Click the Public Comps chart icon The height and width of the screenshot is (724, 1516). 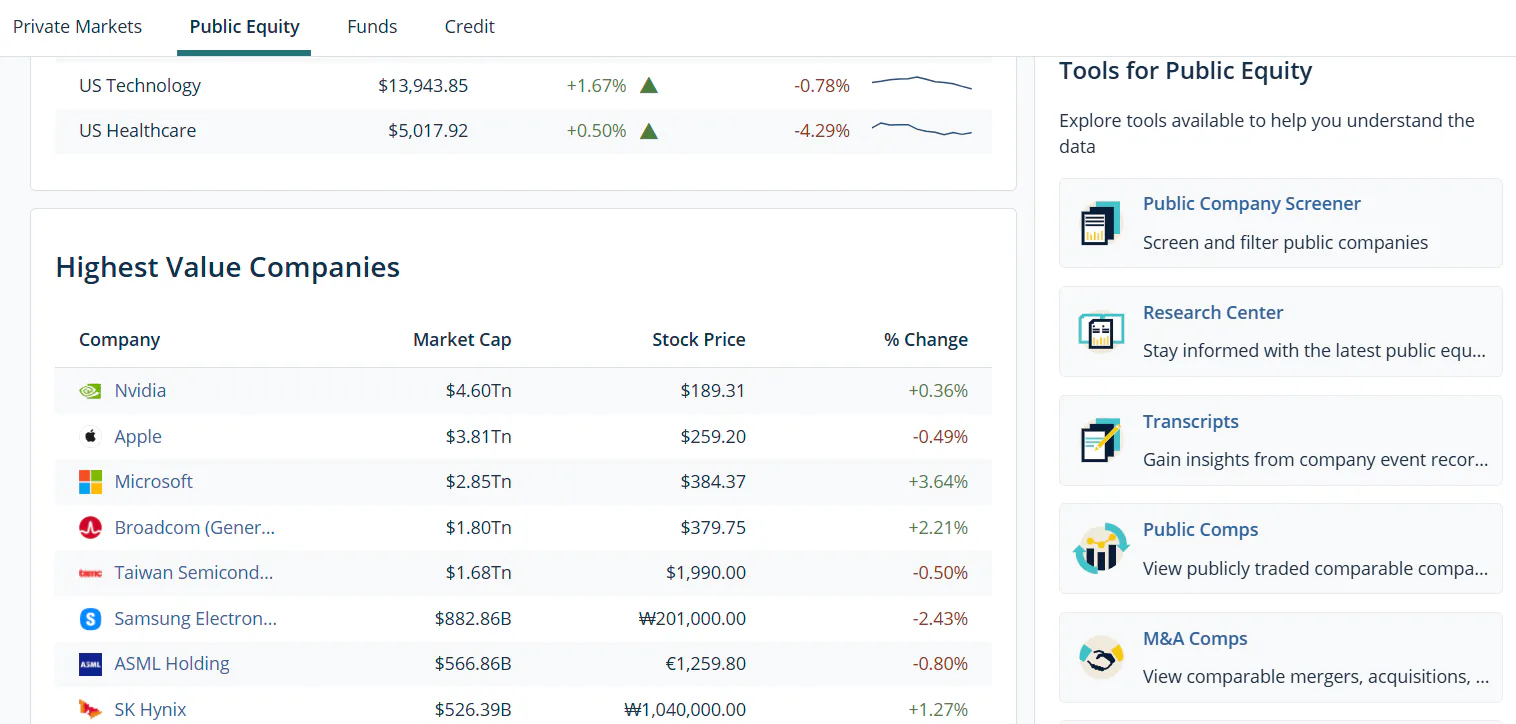pos(1101,549)
